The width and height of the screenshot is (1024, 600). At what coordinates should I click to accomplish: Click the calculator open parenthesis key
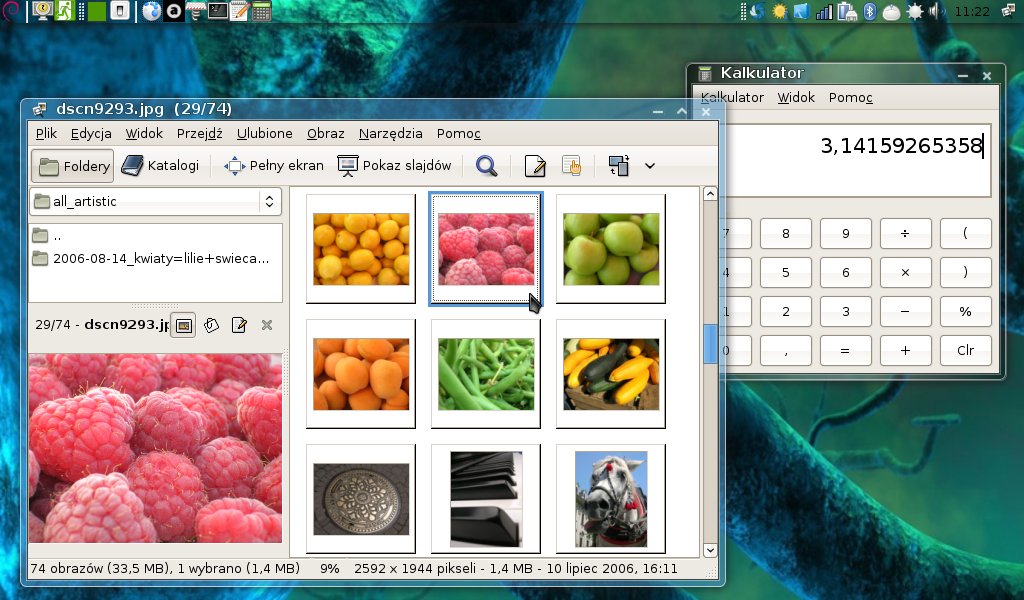(x=965, y=234)
